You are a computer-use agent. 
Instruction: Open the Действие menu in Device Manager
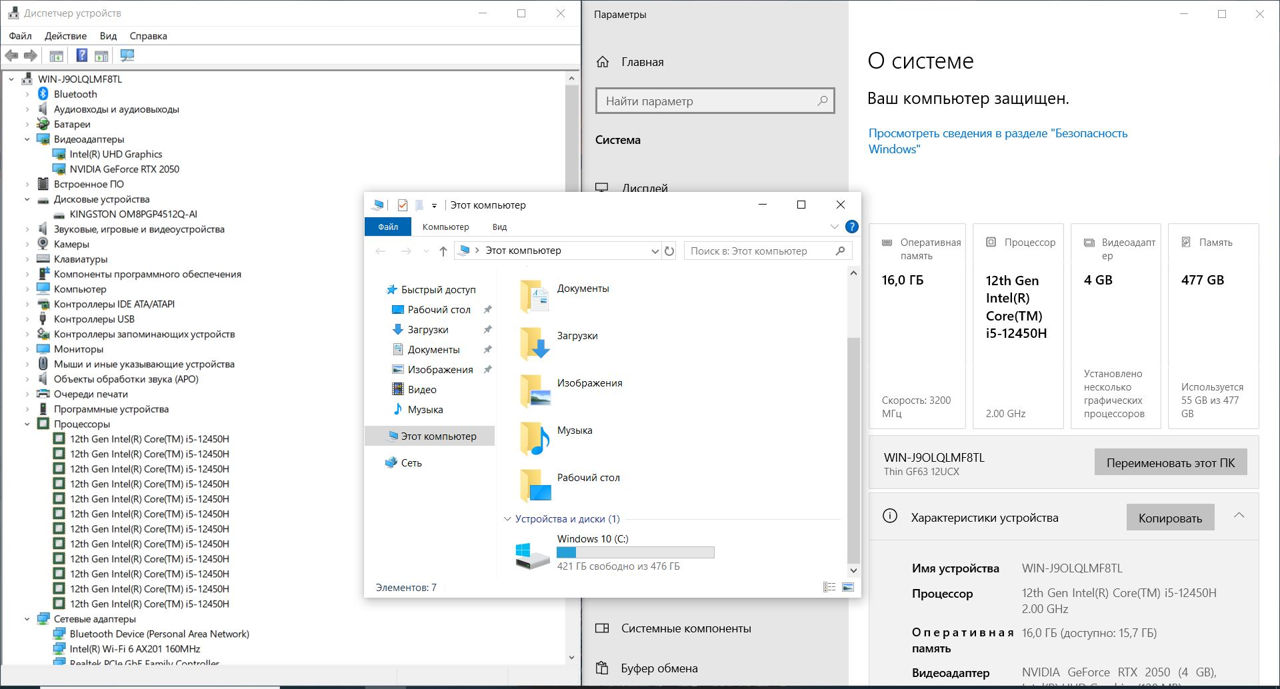pyautogui.click(x=65, y=36)
